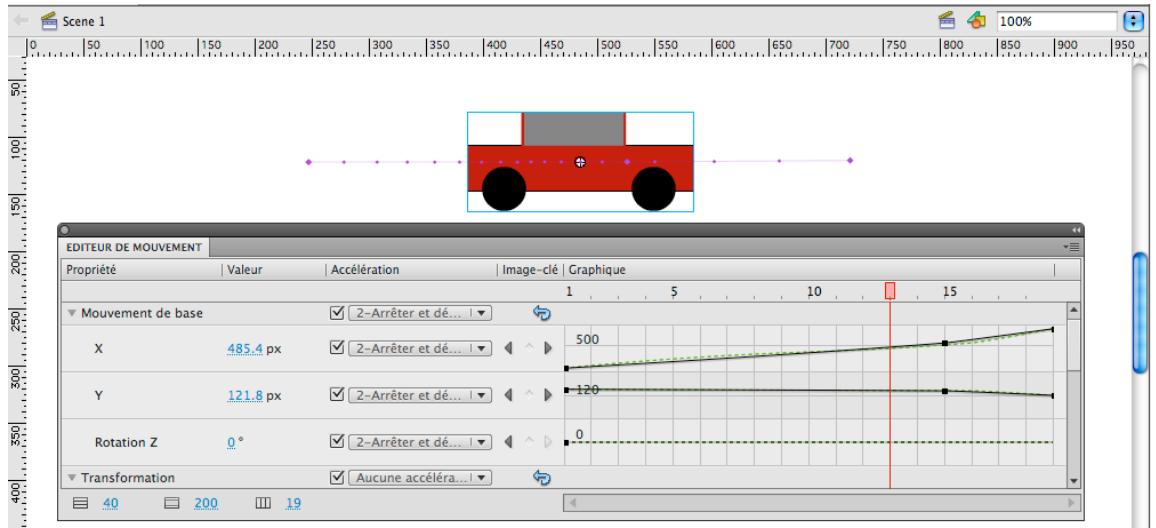Click scroll up arrow in motion editor

pyautogui.click(x=1073, y=310)
